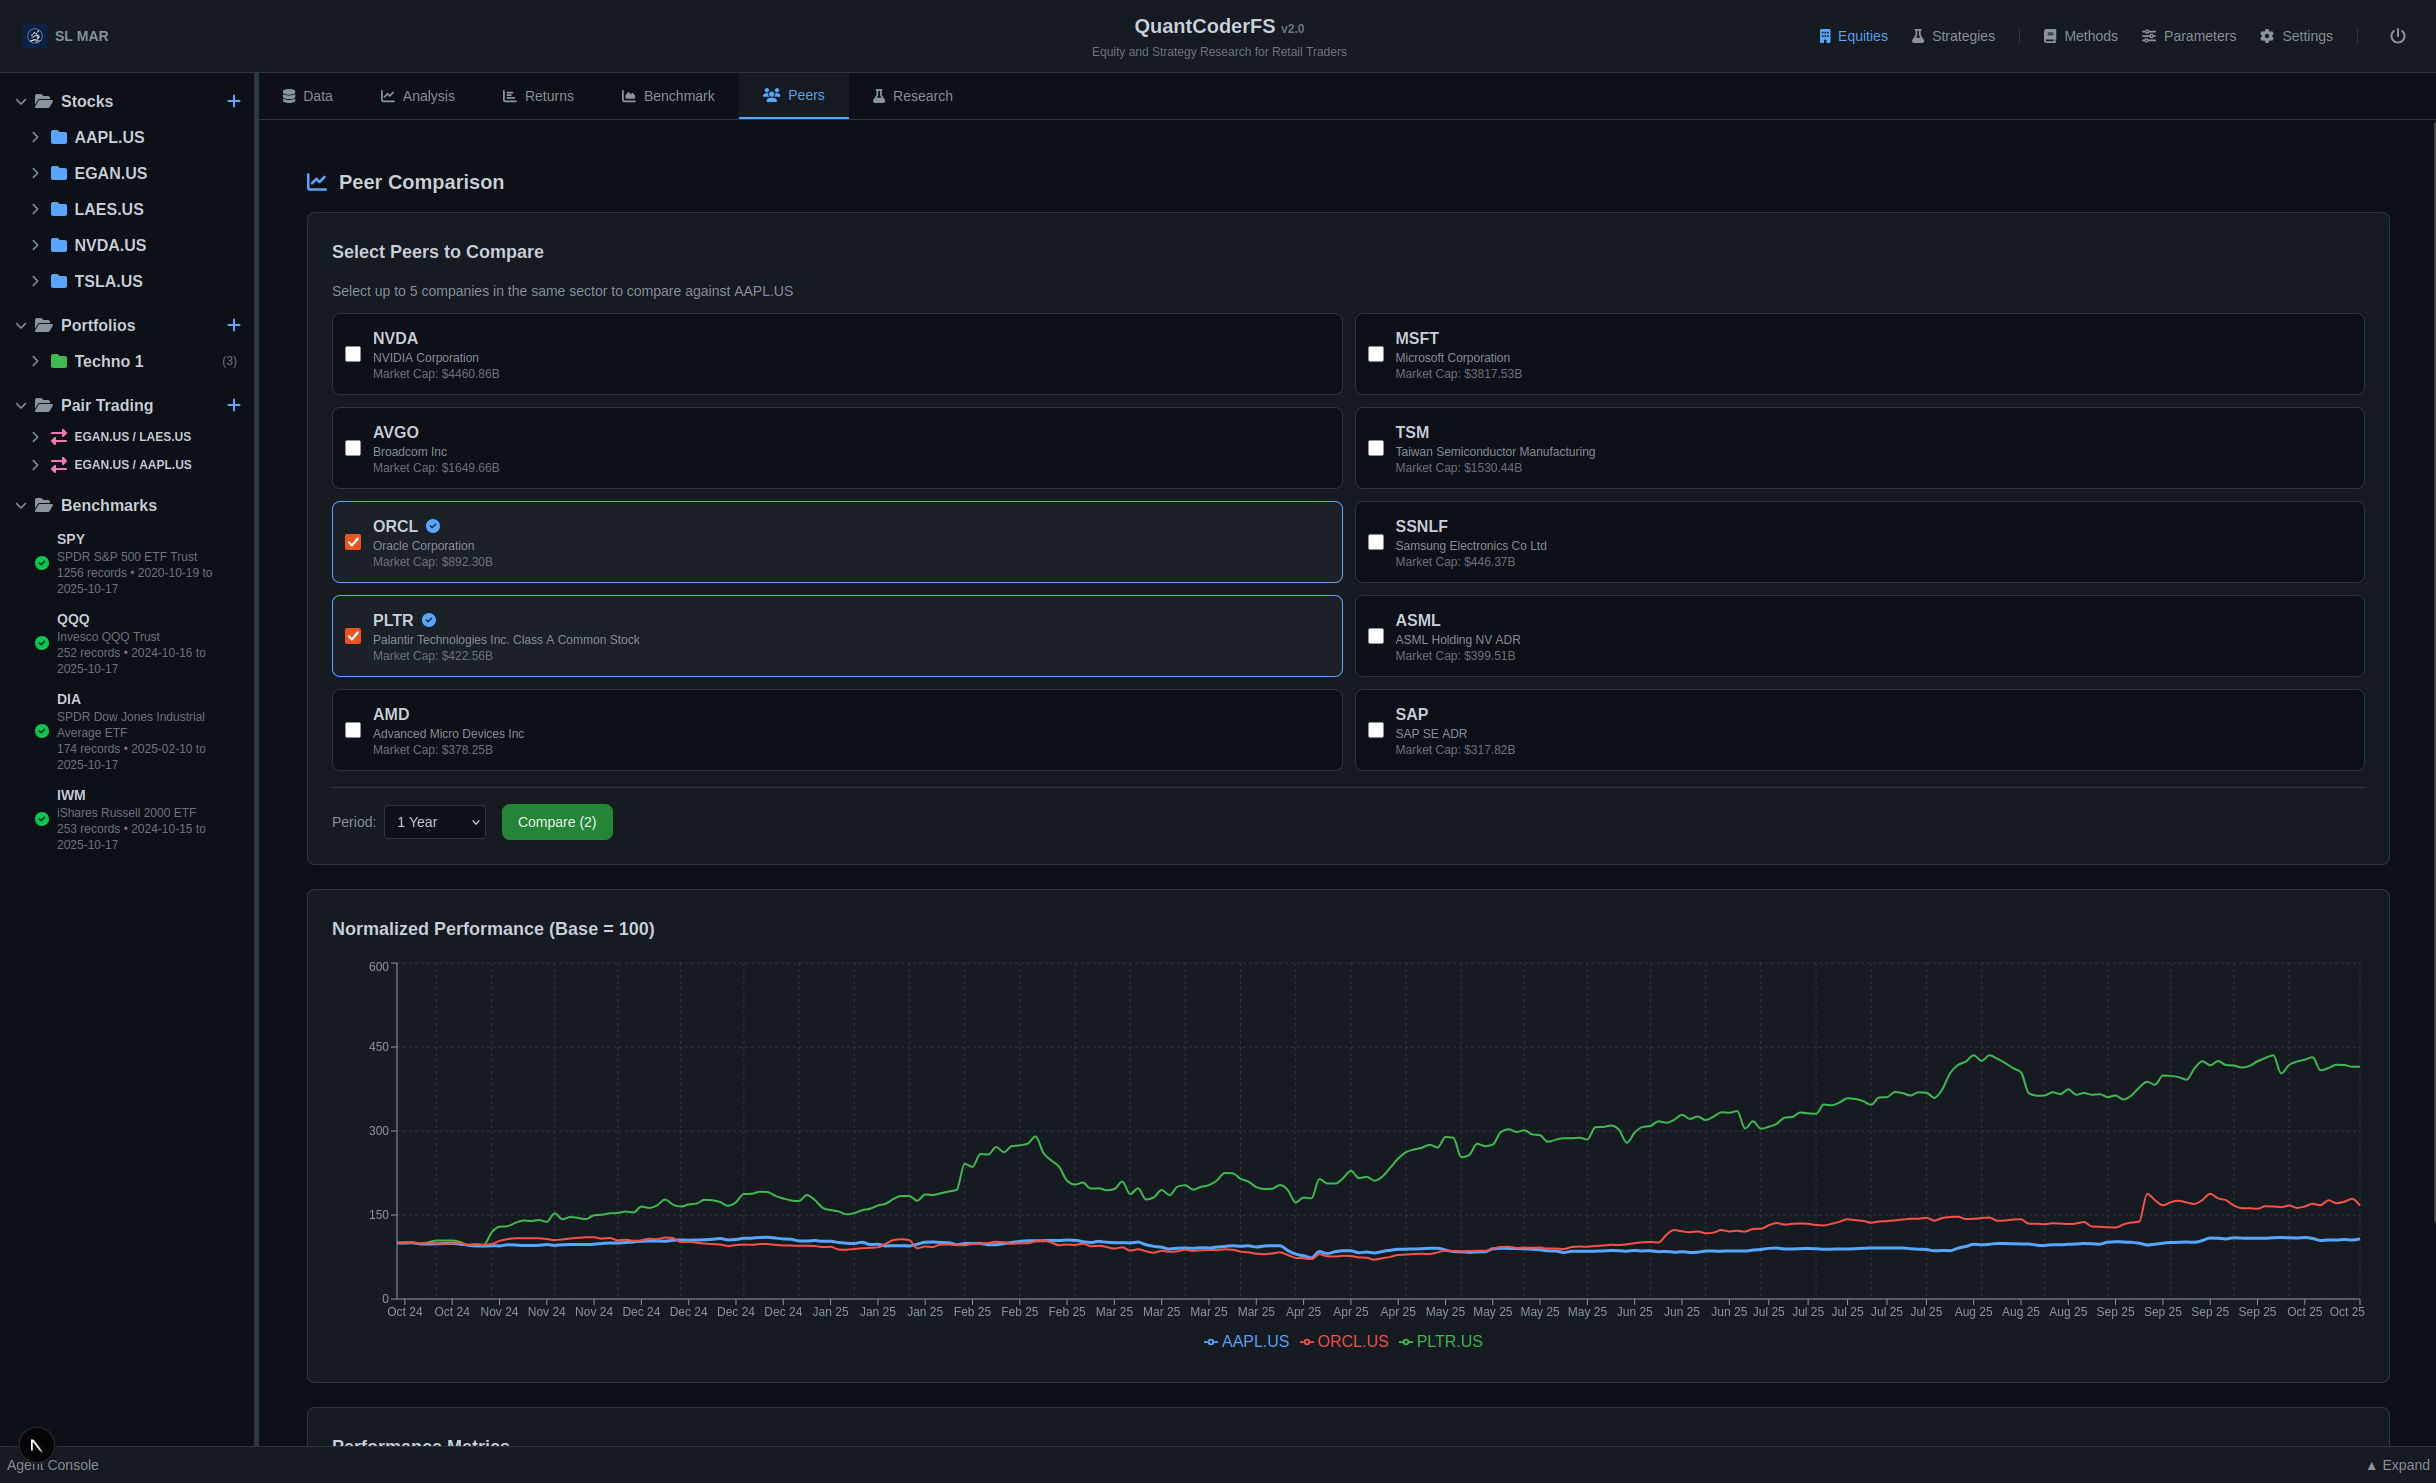Viewport: 2436px width, 1483px height.
Task: Check MSFT to add it as a peer
Action: point(1376,353)
